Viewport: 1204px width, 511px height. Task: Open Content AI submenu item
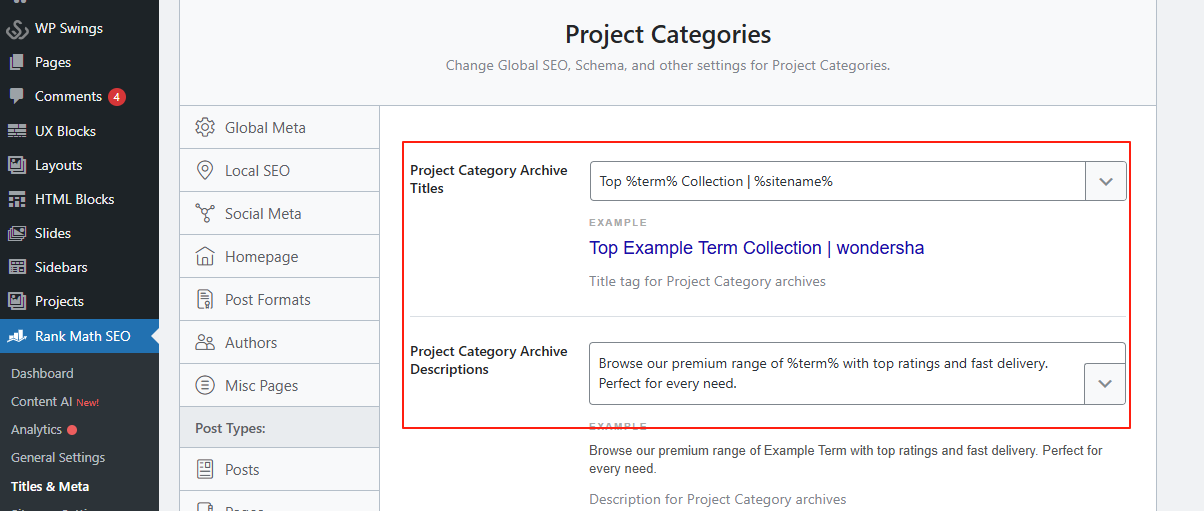point(41,401)
